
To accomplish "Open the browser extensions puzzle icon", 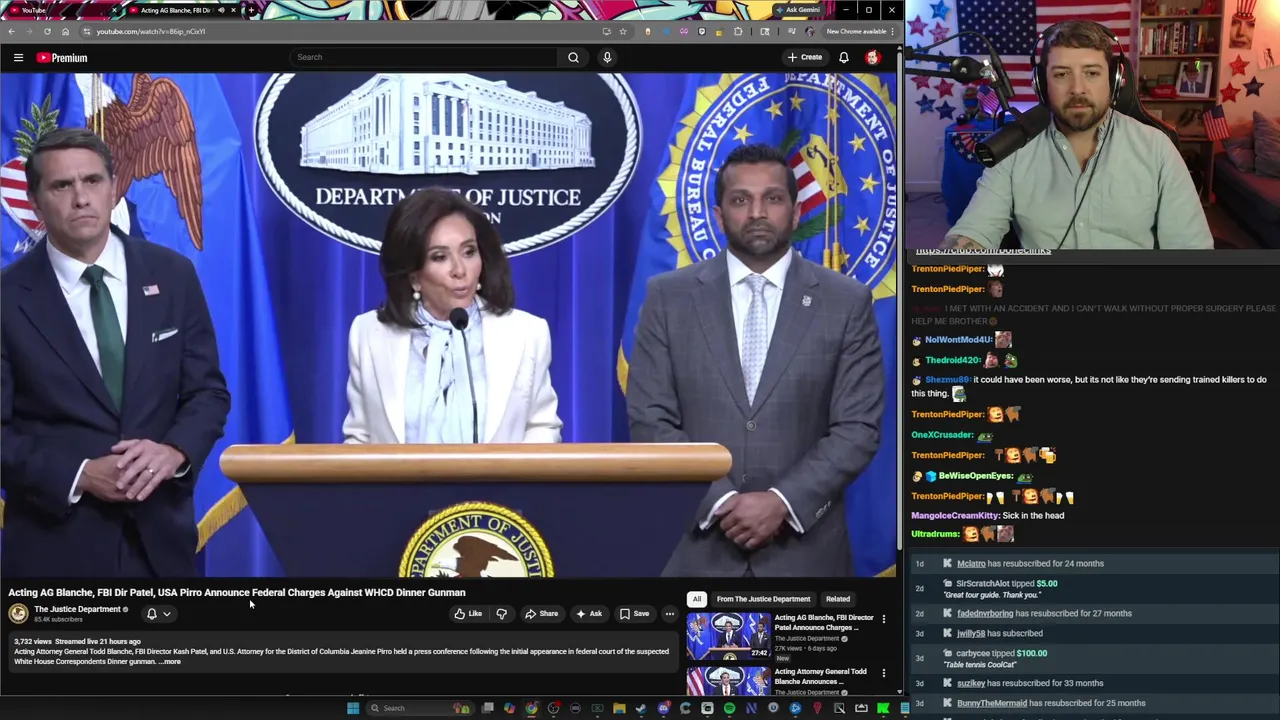I will (x=738, y=31).
